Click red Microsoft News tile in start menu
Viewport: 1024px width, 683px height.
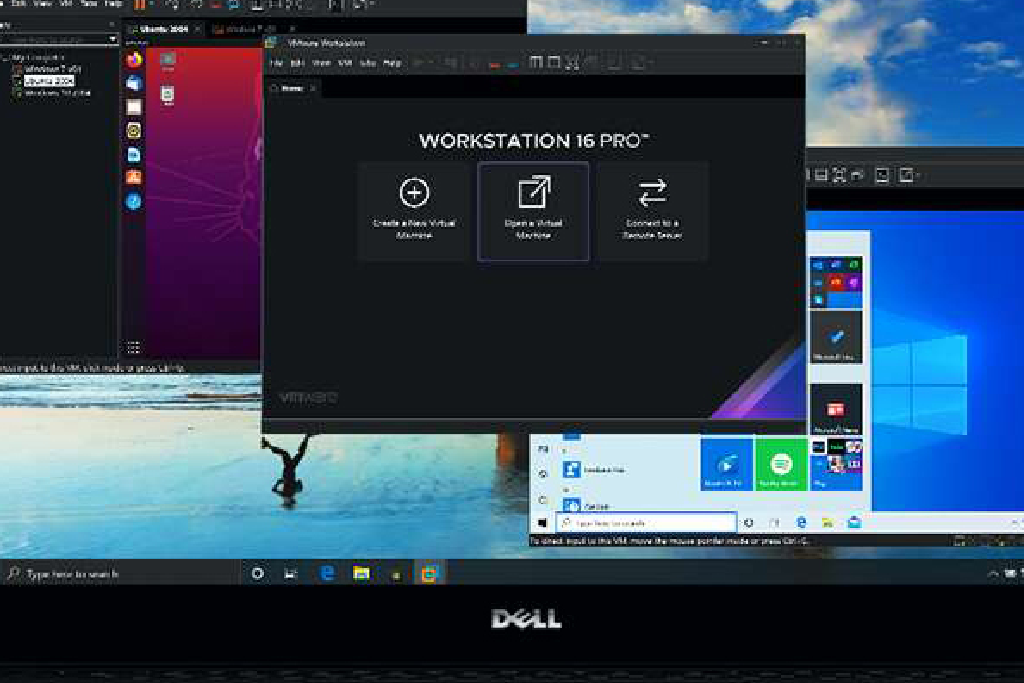click(836, 409)
